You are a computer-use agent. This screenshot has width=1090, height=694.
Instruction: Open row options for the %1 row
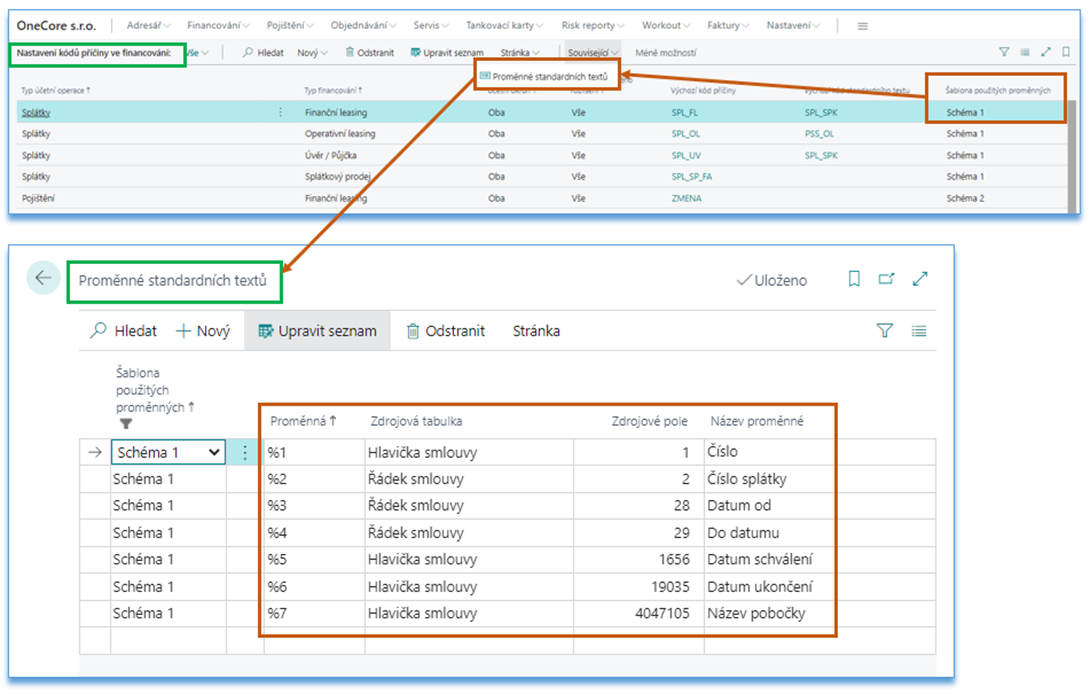pos(246,452)
